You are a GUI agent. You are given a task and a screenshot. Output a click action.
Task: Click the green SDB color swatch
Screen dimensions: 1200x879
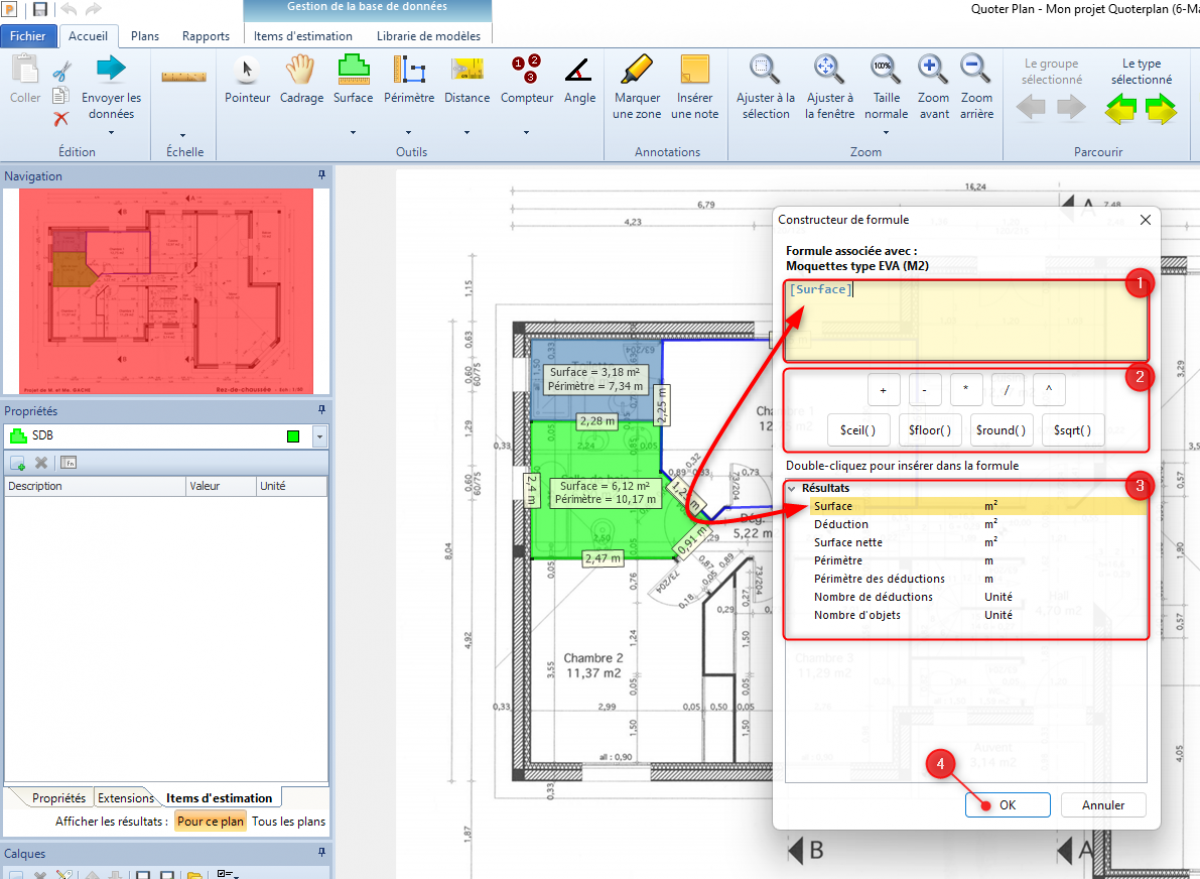pyautogui.click(x=293, y=437)
